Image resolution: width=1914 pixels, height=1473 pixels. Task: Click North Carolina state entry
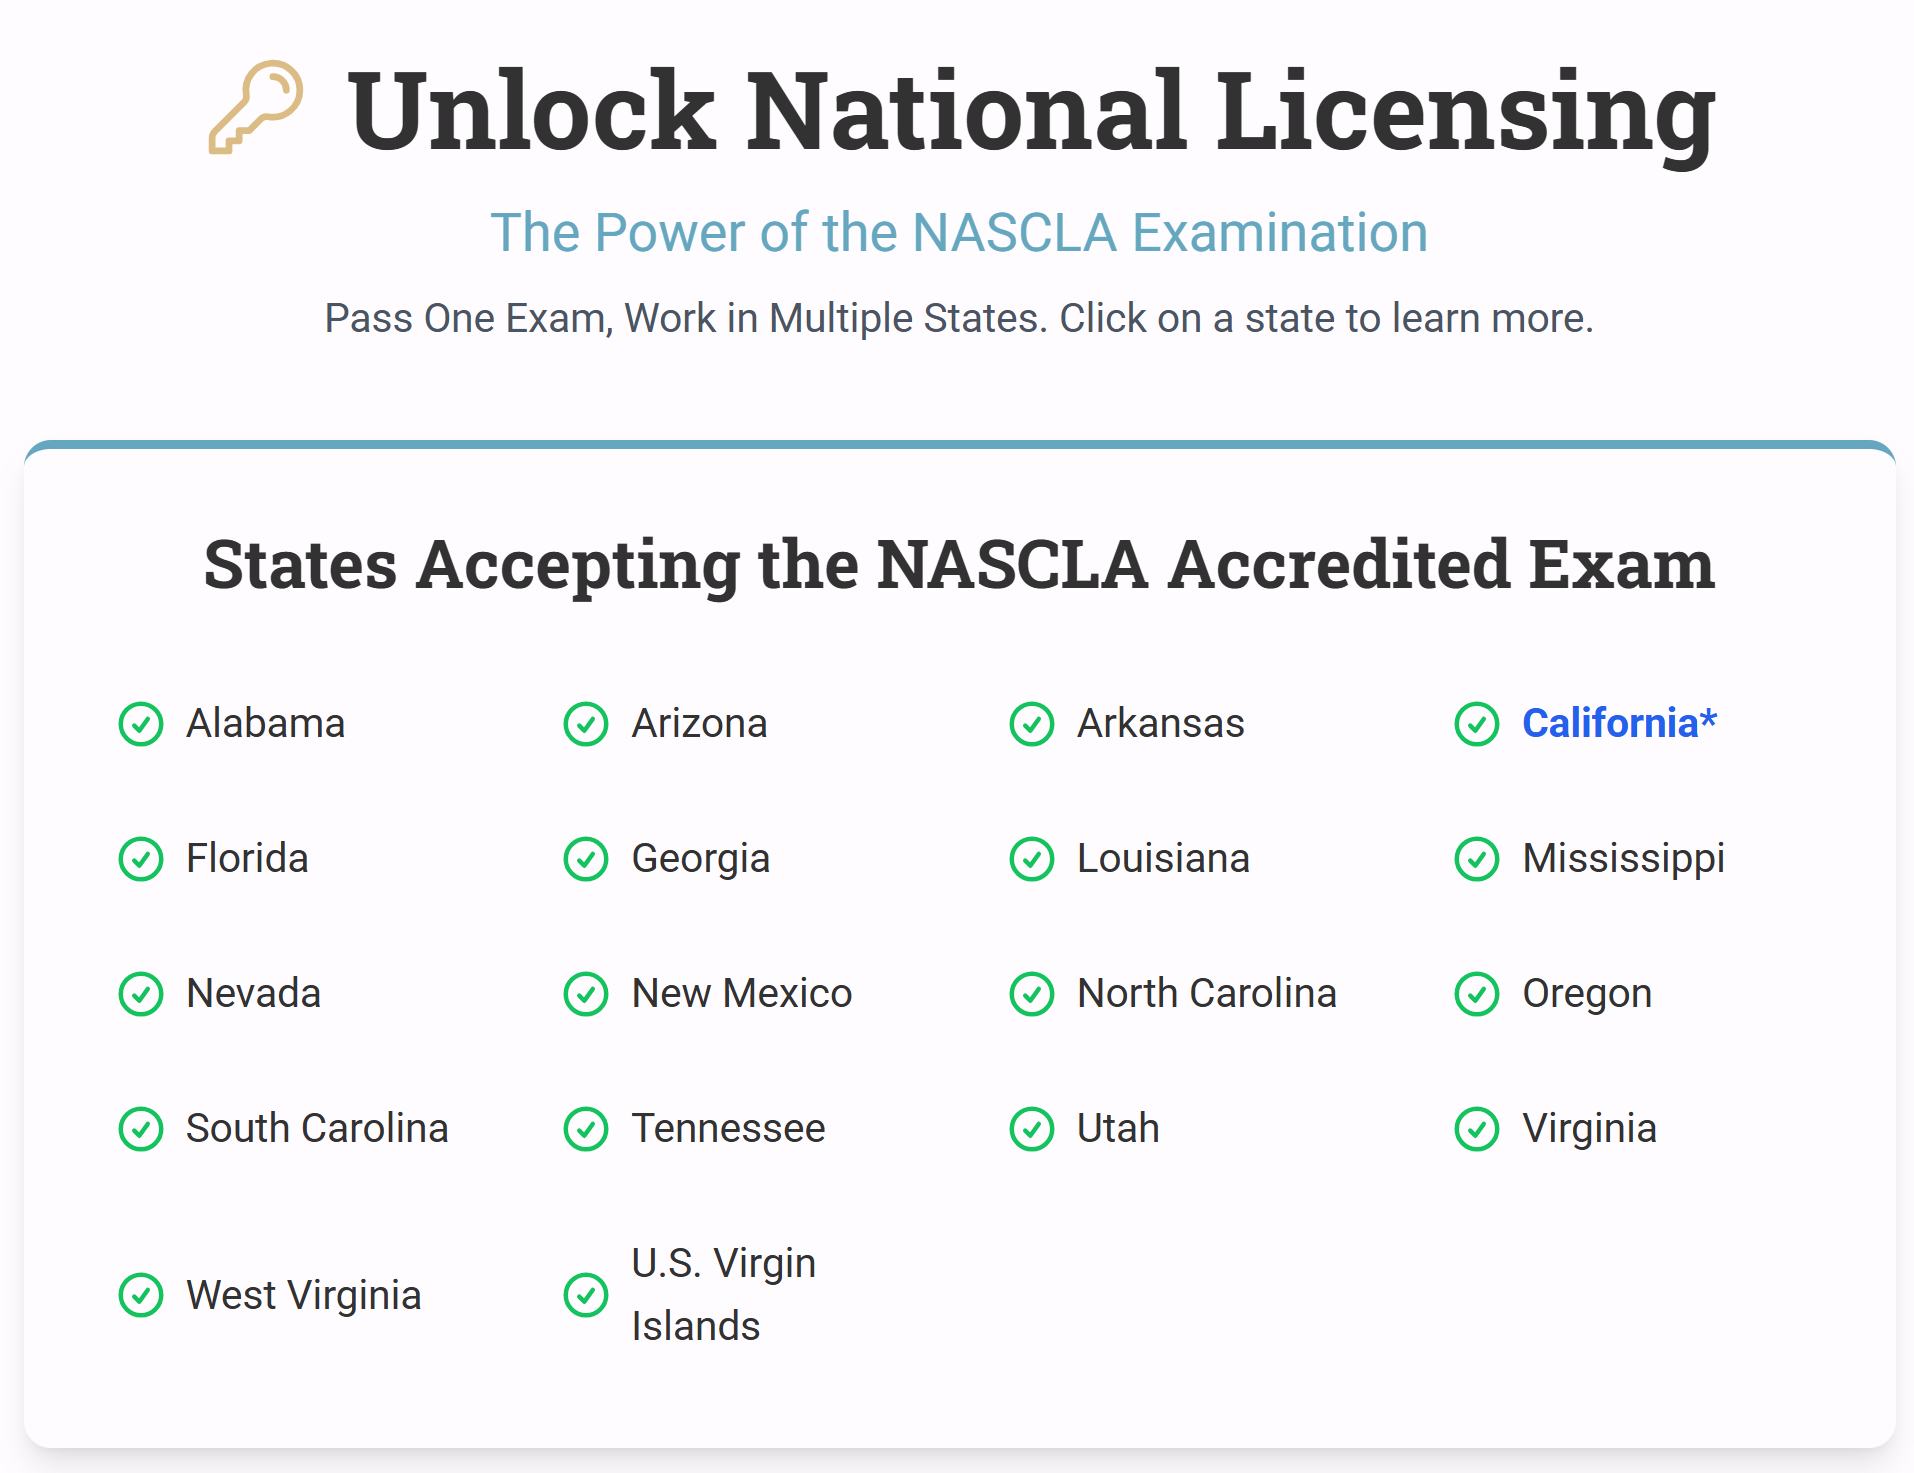click(x=1206, y=993)
